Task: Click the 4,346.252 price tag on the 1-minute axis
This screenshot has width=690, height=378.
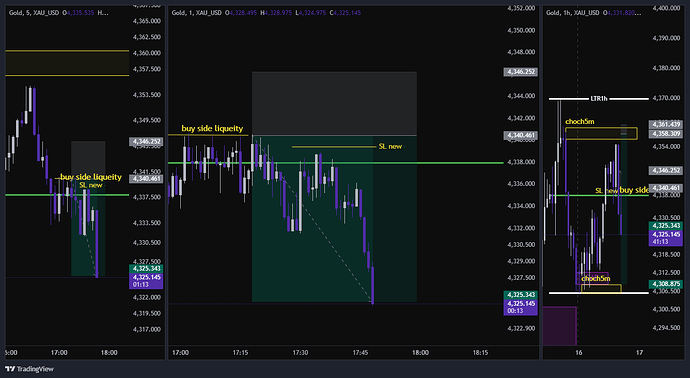Action: [x=520, y=72]
